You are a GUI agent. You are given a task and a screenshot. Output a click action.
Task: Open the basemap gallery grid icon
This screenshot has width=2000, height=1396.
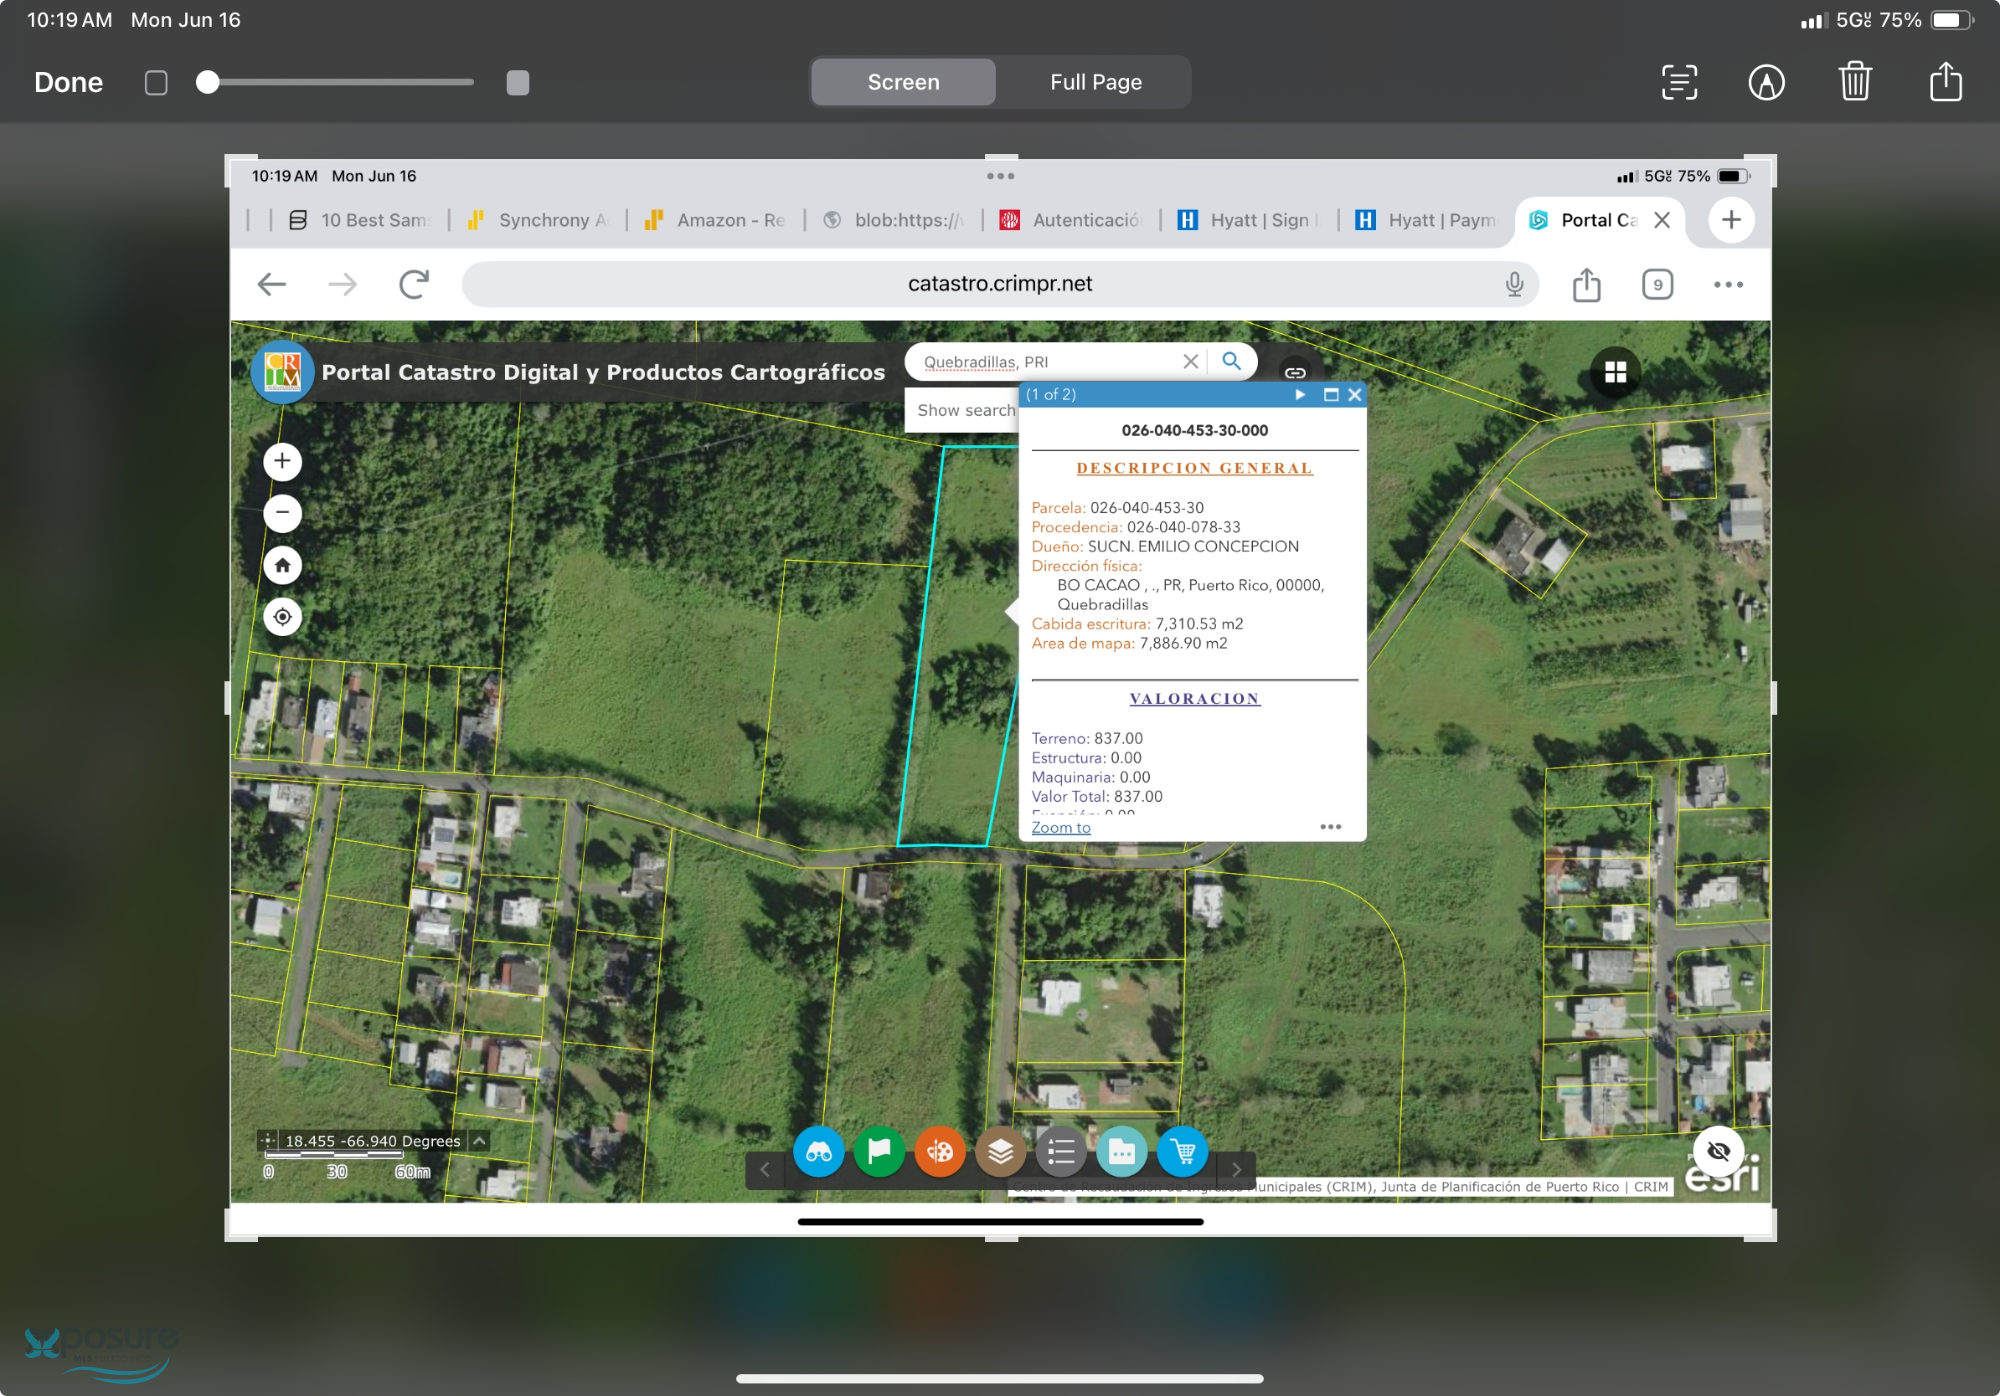(1615, 372)
